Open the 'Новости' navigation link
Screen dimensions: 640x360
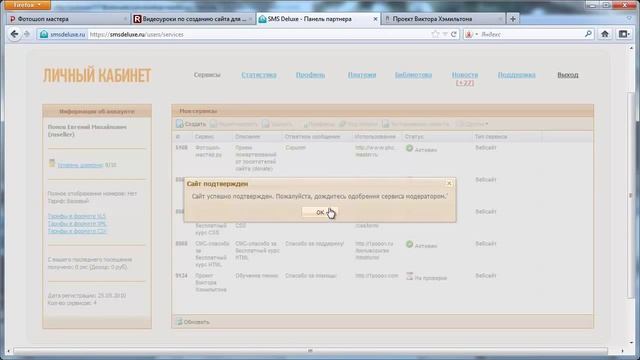tap(465, 75)
